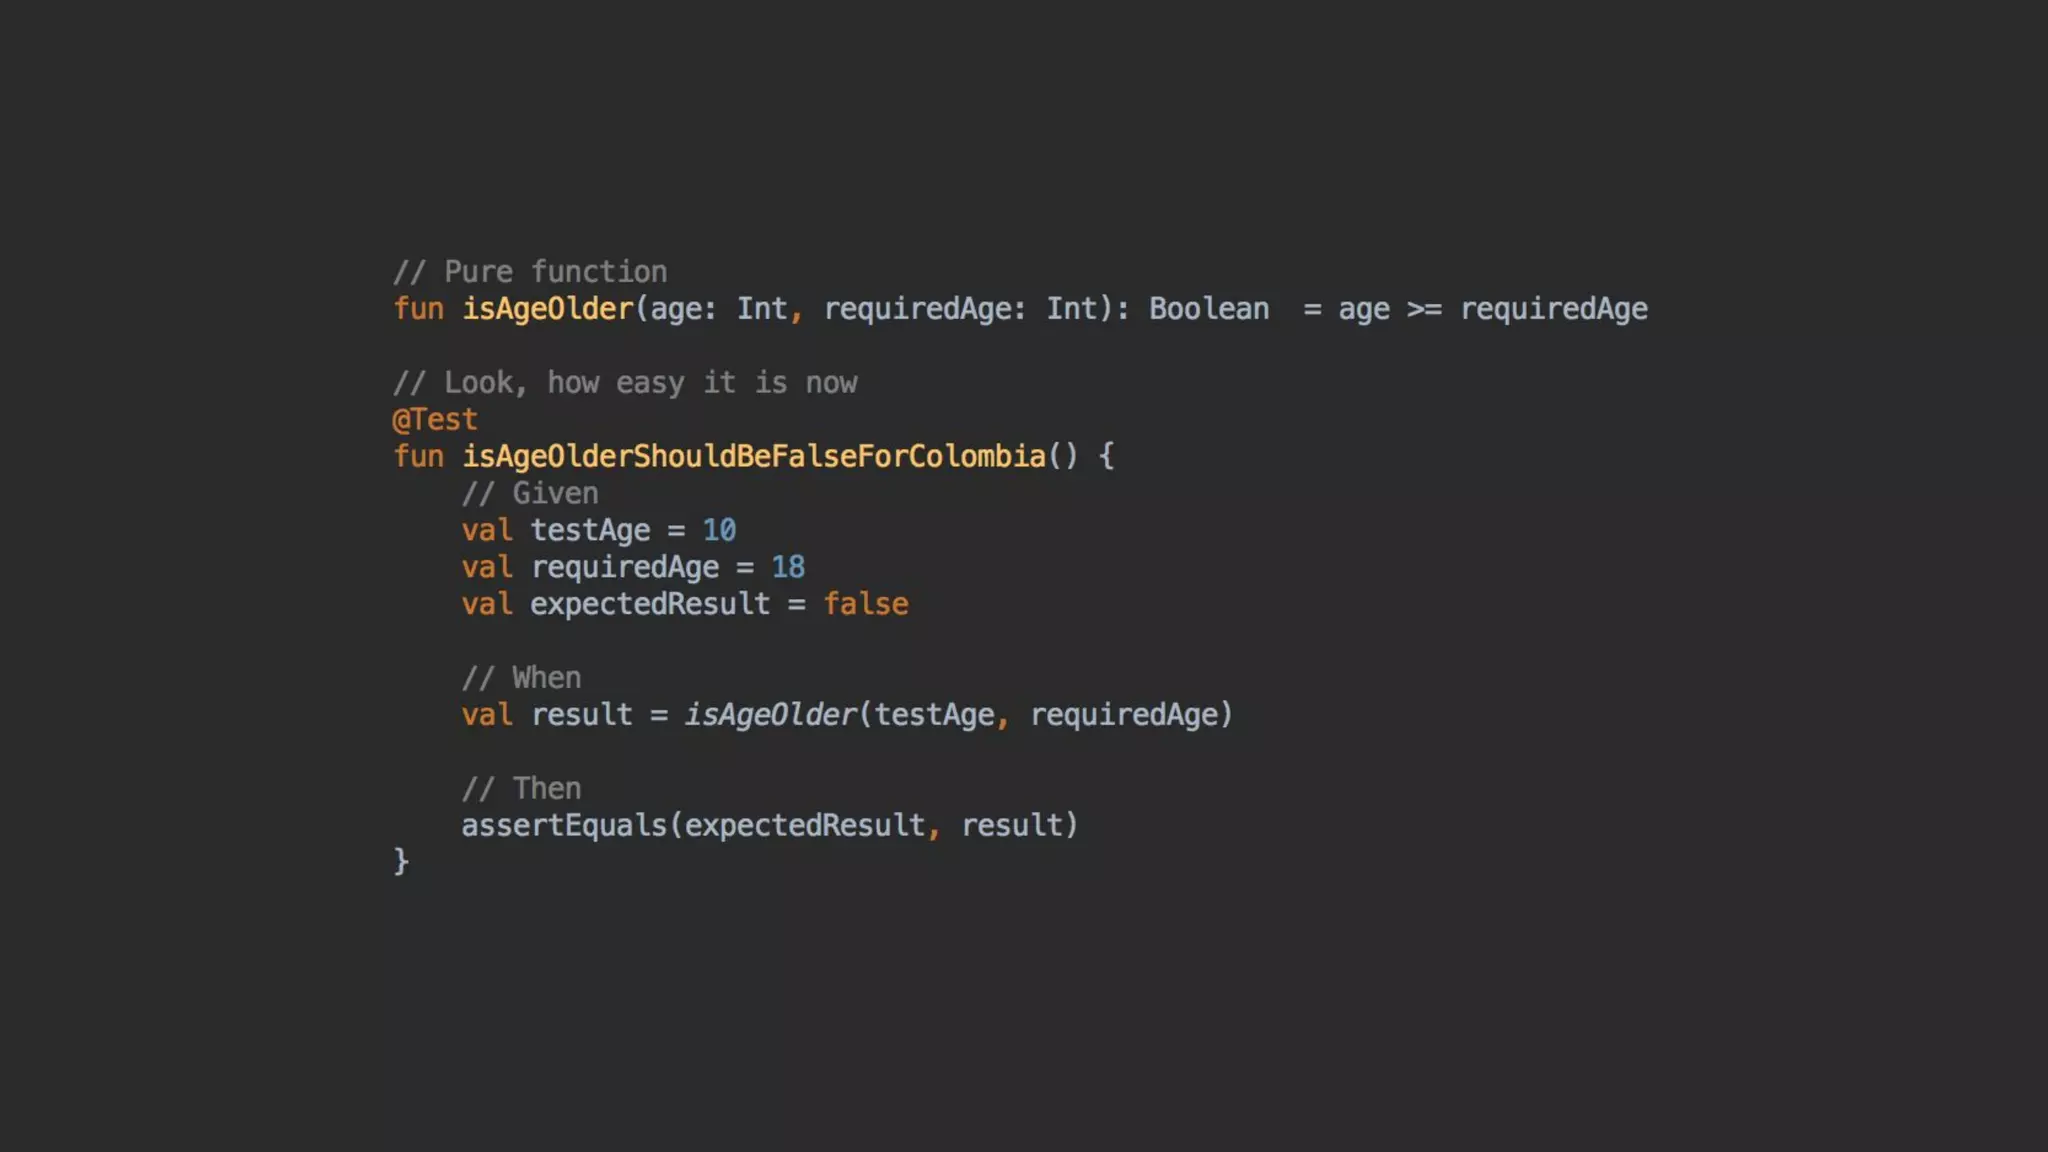The width and height of the screenshot is (2048, 1152).
Task: Click the val keyword before testAge
Action: (x=487, y=530)
